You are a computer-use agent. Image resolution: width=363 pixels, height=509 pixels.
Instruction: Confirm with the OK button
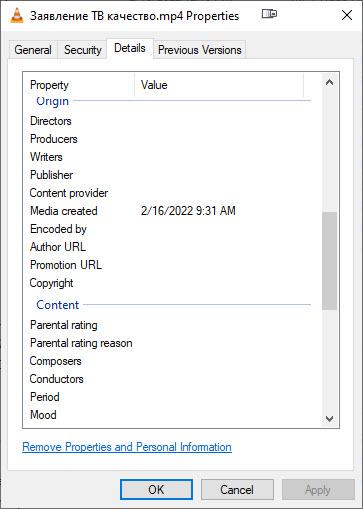(x=156, y=490)
